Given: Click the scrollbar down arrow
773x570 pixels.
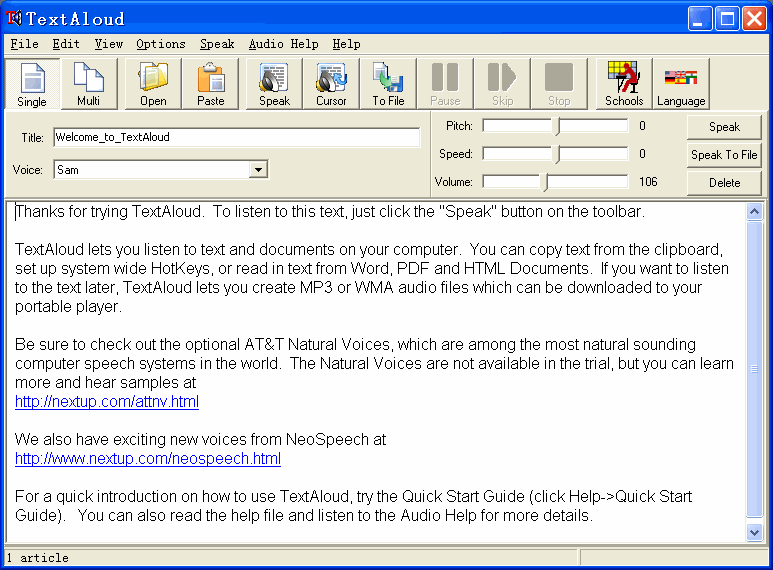Looking at the screenshot, I should point(754,533).
